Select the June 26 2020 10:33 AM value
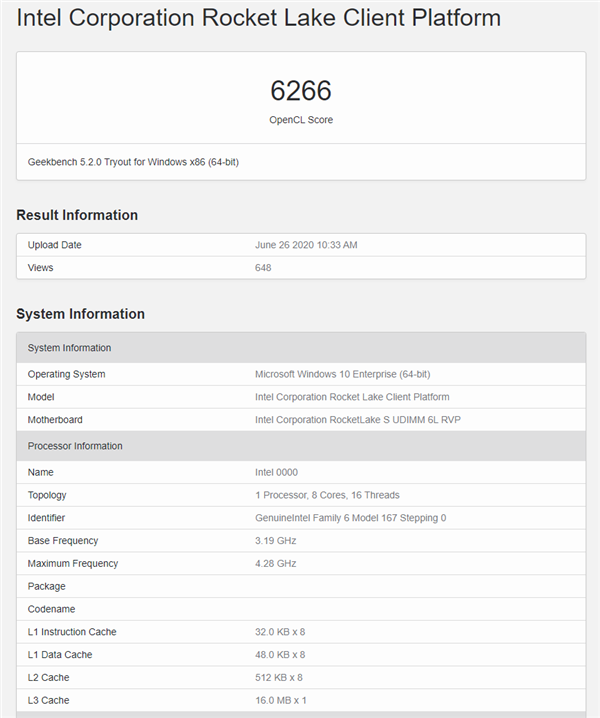Image resolution: width=600 pixels, height=718 pixels. point(306,245)
